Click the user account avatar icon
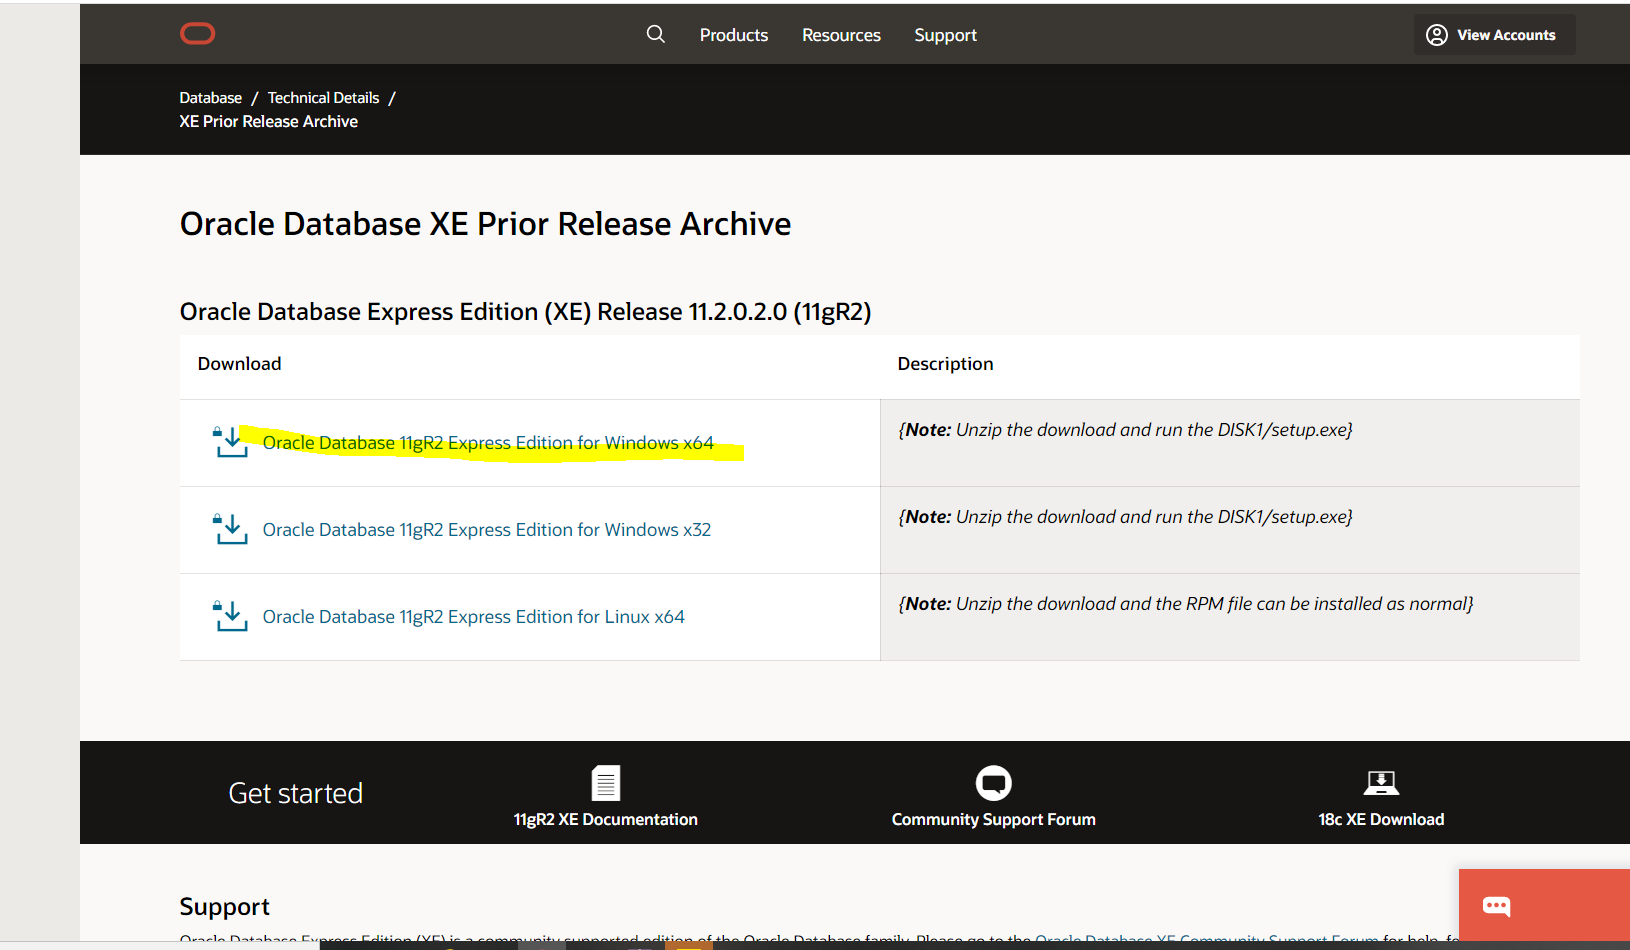Viewport: 1630px width, 950px height. pos(1437,35)
